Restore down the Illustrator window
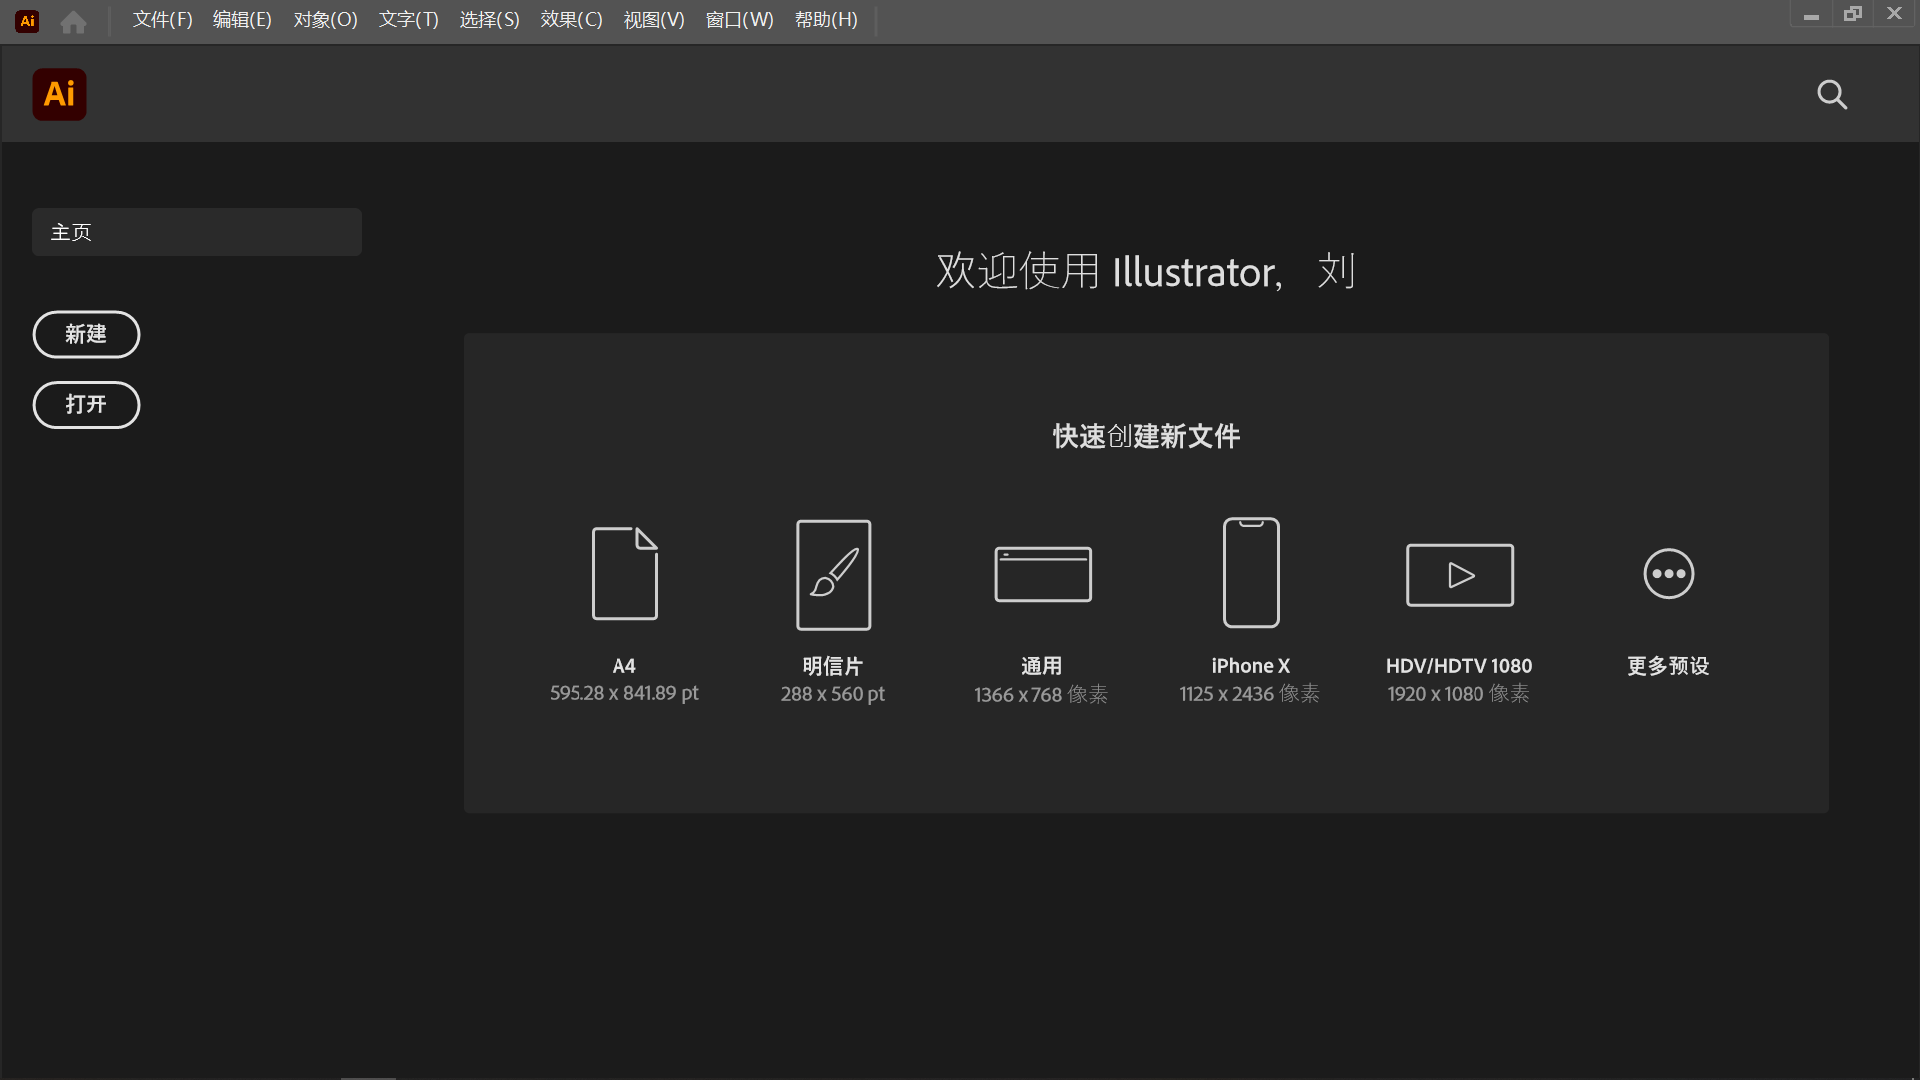The height and width of the screenshot is (1080, 1920). pyautogui.click(x=1853, y=14)
